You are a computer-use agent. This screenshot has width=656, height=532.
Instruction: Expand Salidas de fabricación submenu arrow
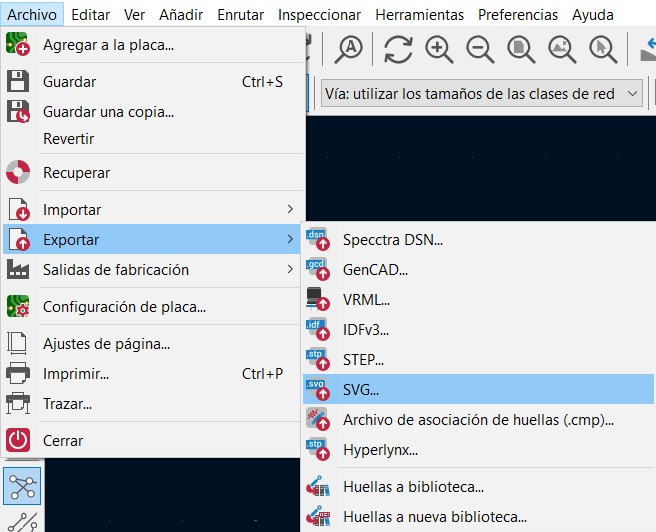[x=290, y=269]
